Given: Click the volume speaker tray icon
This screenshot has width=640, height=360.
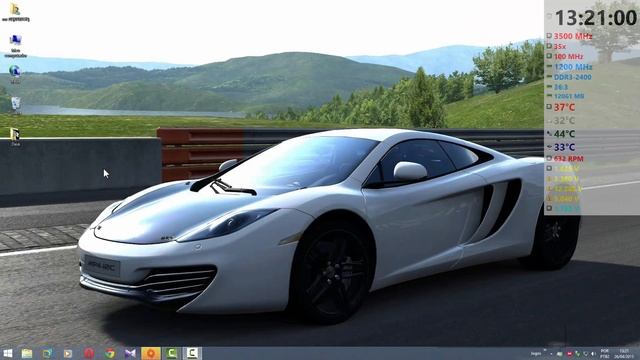Looking at the screenshot, I should 593,354.
